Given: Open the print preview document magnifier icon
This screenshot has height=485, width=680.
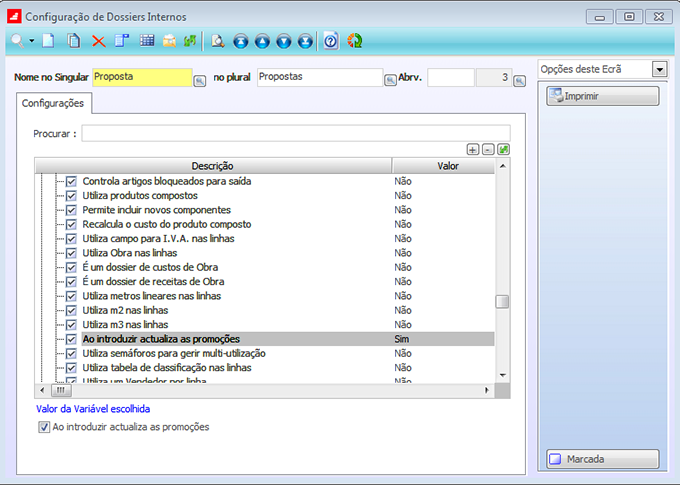Looking at the screenshot, I should point(218,41).
